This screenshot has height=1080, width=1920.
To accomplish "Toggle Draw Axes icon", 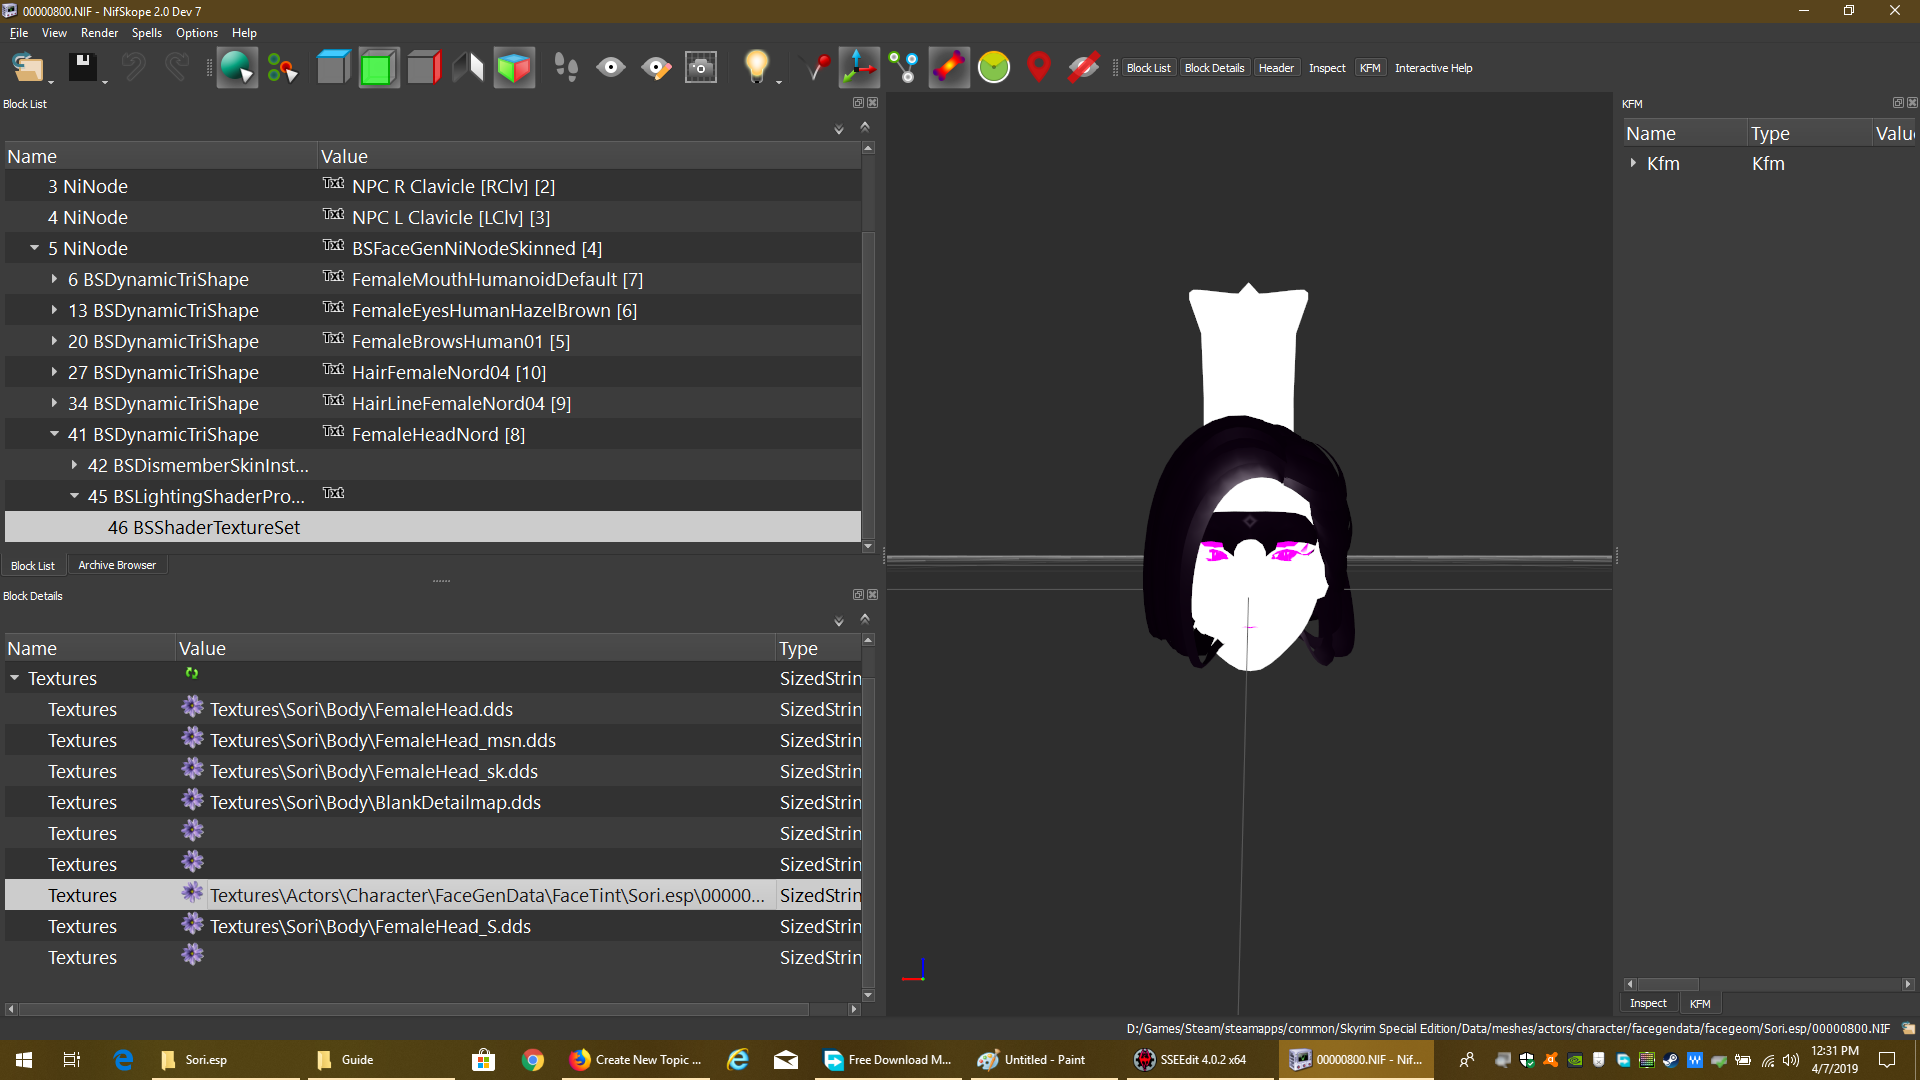I will 859,67.
